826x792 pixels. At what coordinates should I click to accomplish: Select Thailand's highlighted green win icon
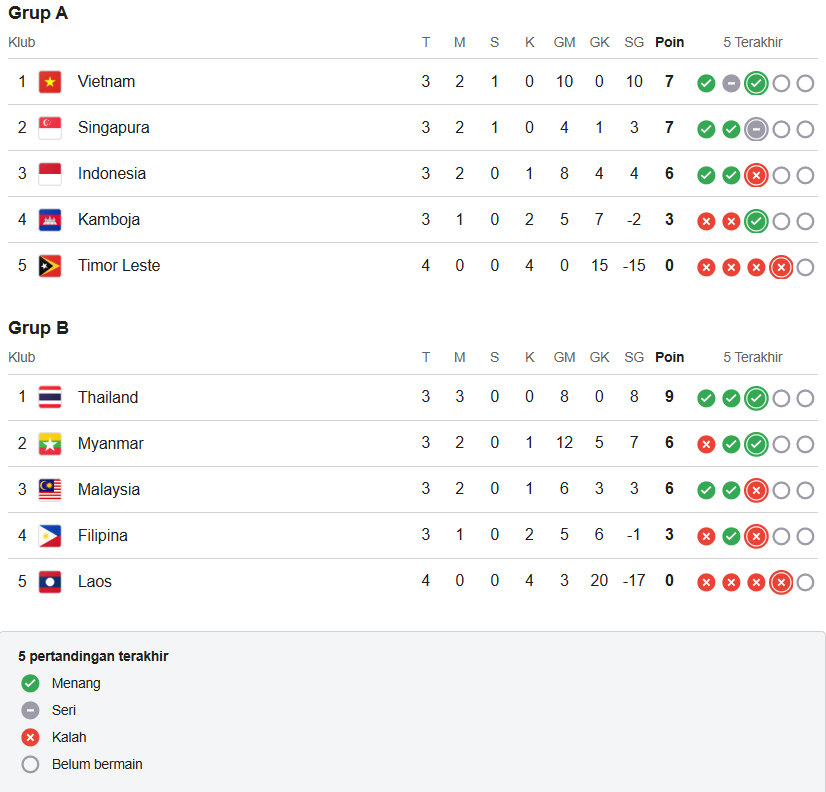(x=756, y=398)
